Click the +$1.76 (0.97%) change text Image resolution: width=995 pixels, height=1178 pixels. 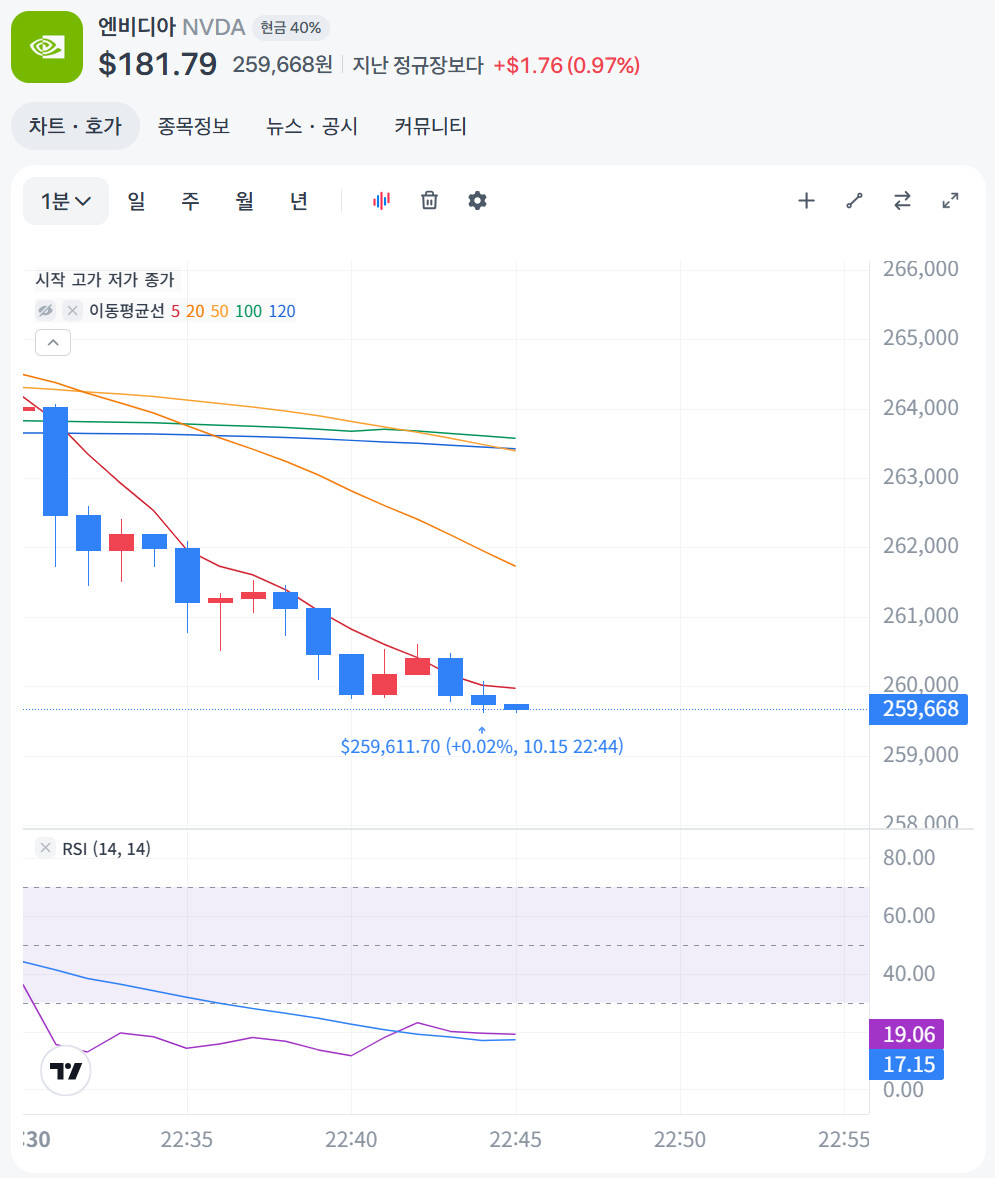(x=567, y=65)
